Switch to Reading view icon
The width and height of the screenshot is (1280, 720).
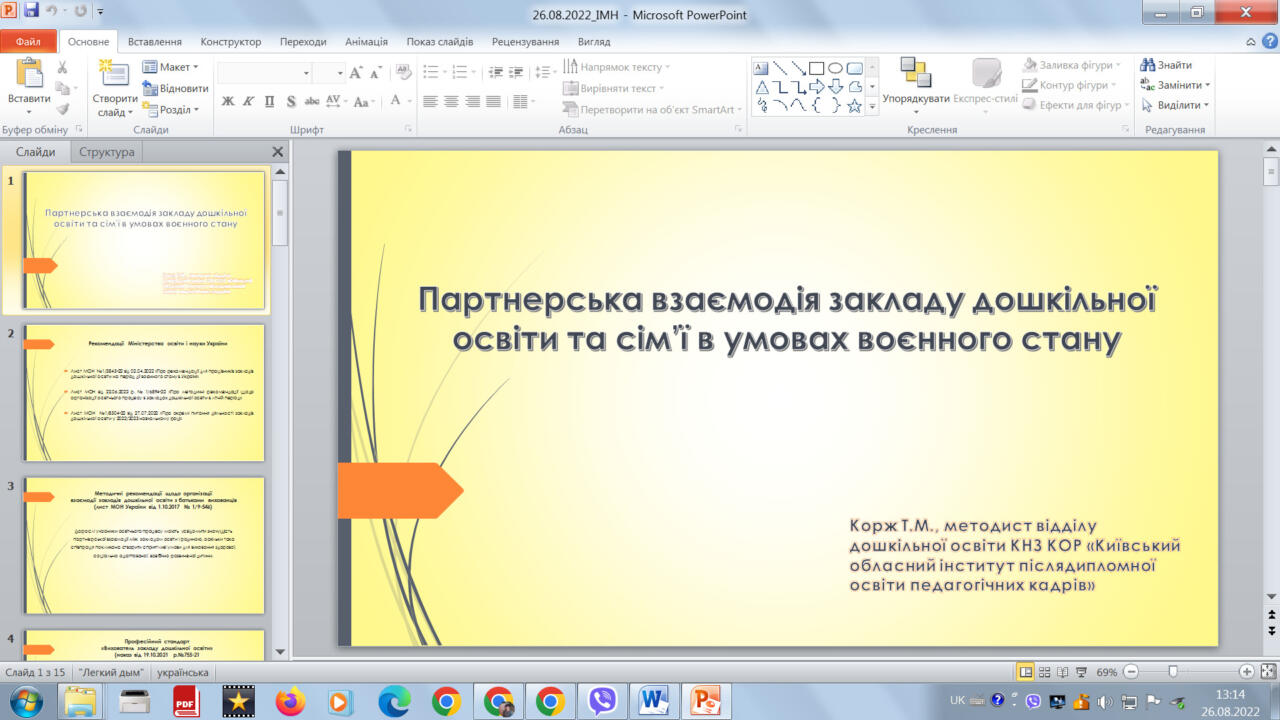pyautogui.click(x=1062, y=672)
